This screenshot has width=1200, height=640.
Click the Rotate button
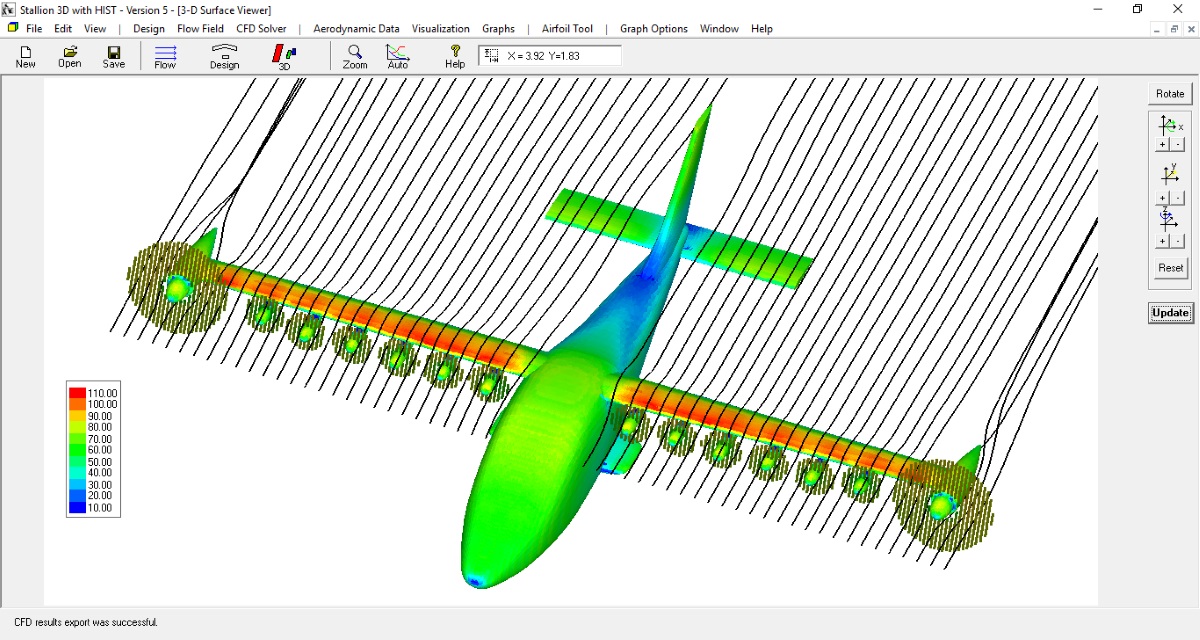point(1170,94)
